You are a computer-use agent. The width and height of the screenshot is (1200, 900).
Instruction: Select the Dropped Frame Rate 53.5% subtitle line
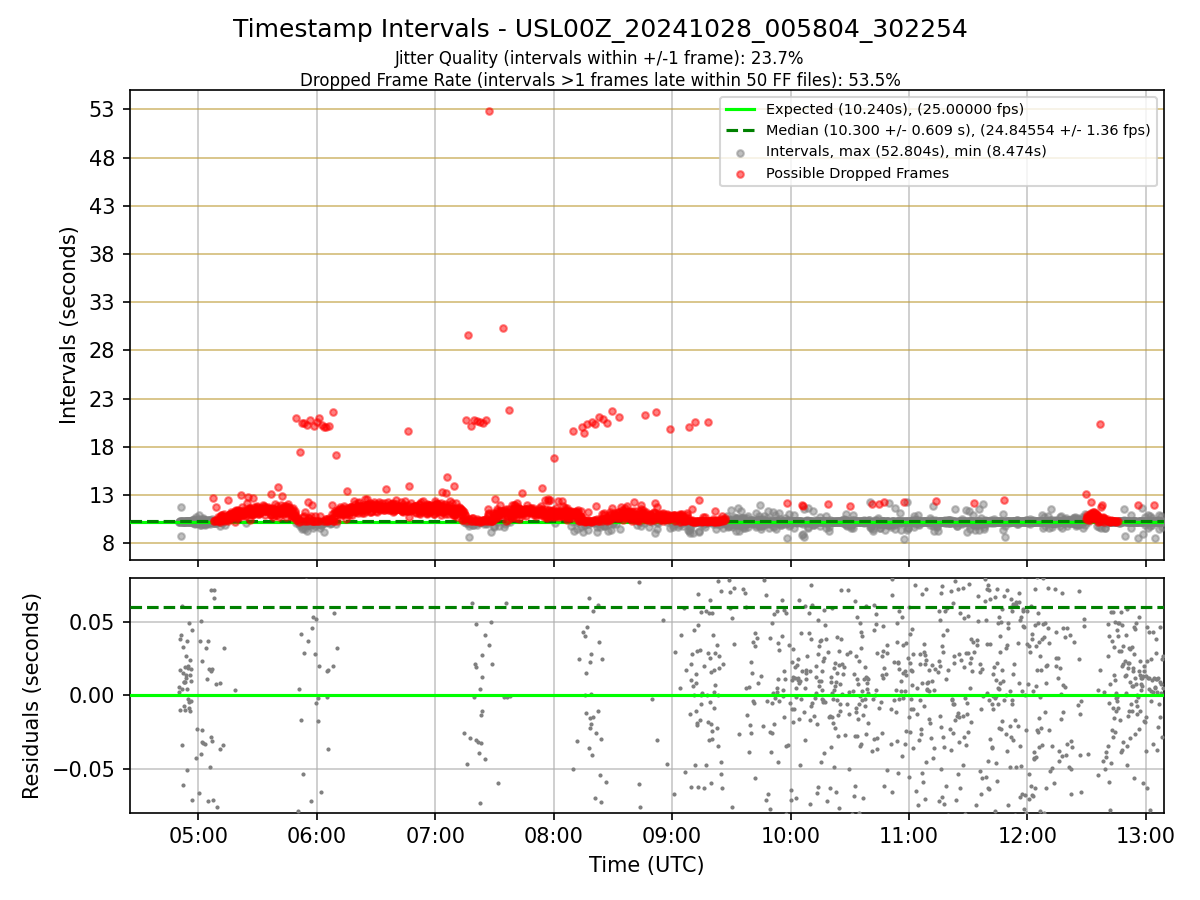(600, 79)
